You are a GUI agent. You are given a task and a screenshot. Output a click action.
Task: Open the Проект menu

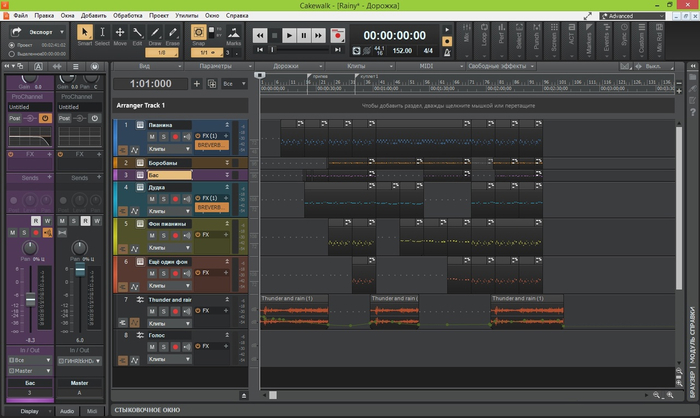(160, 16)
